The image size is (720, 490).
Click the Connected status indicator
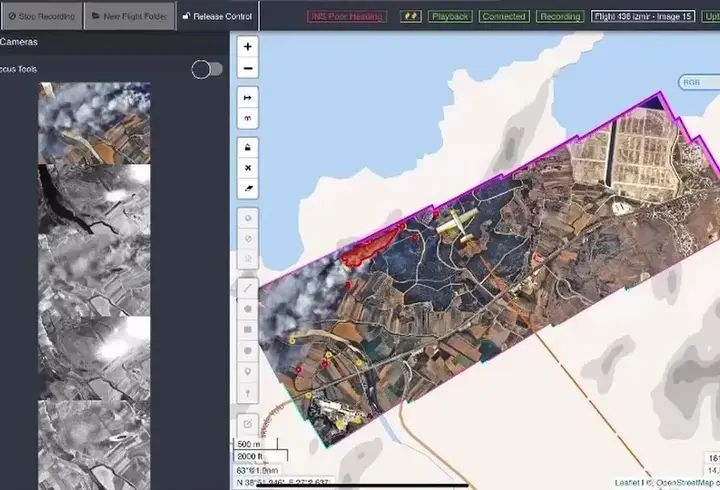coord(504,17)
